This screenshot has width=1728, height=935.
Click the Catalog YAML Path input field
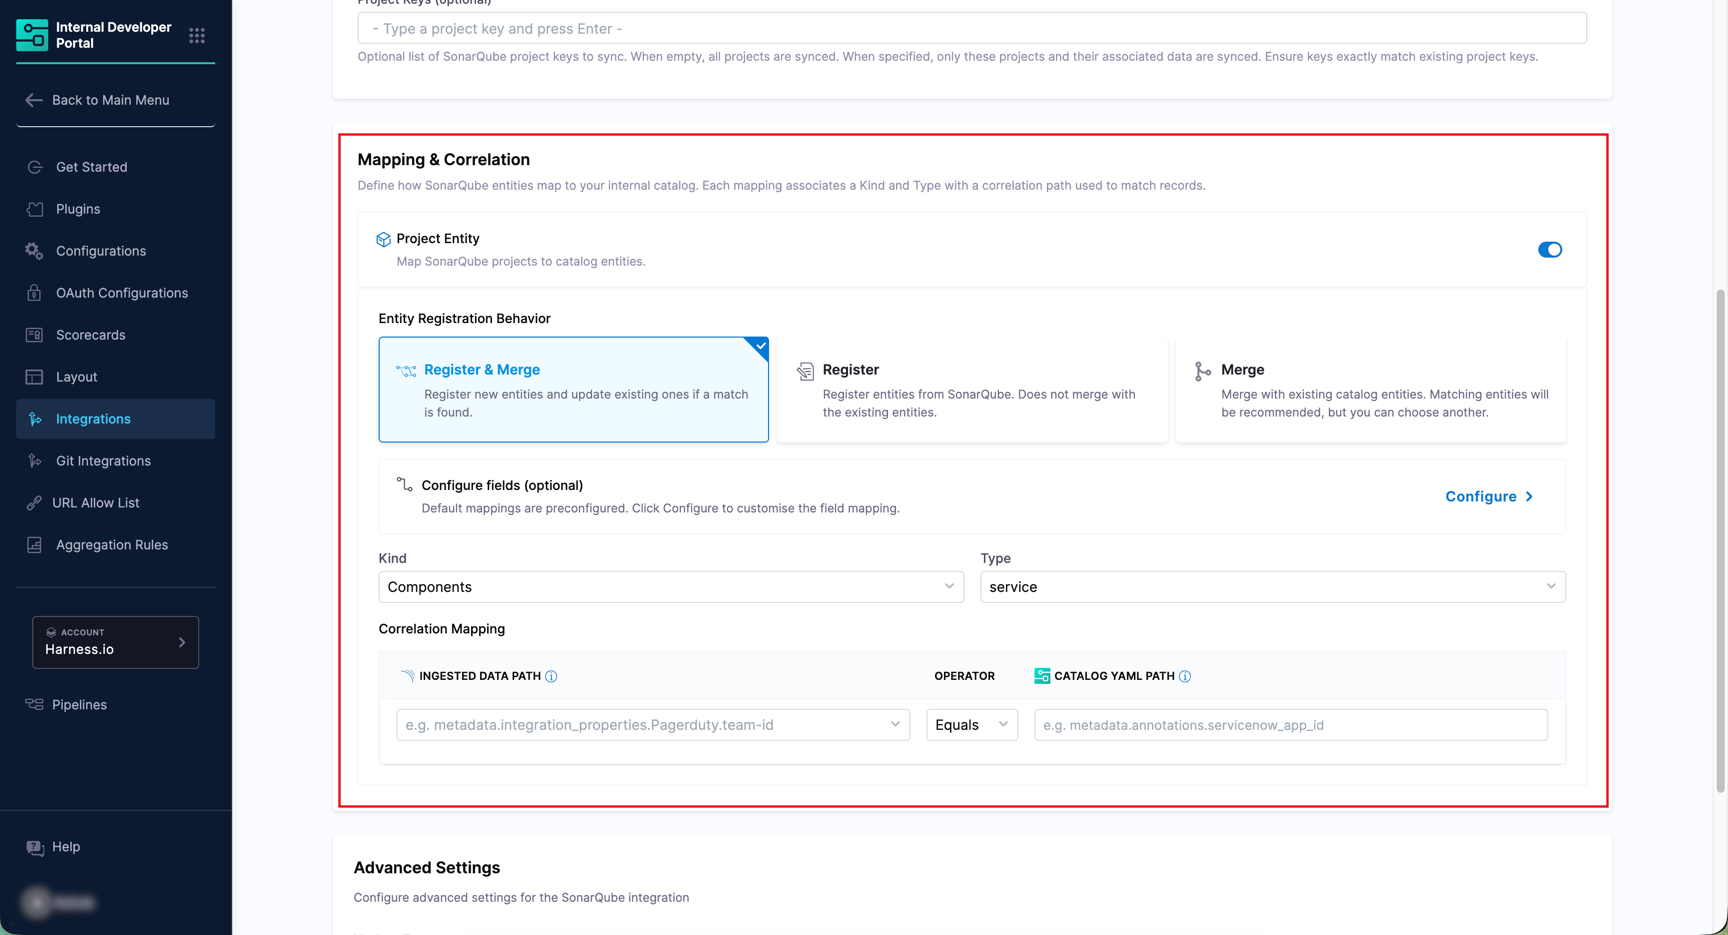click(1290, 725)
